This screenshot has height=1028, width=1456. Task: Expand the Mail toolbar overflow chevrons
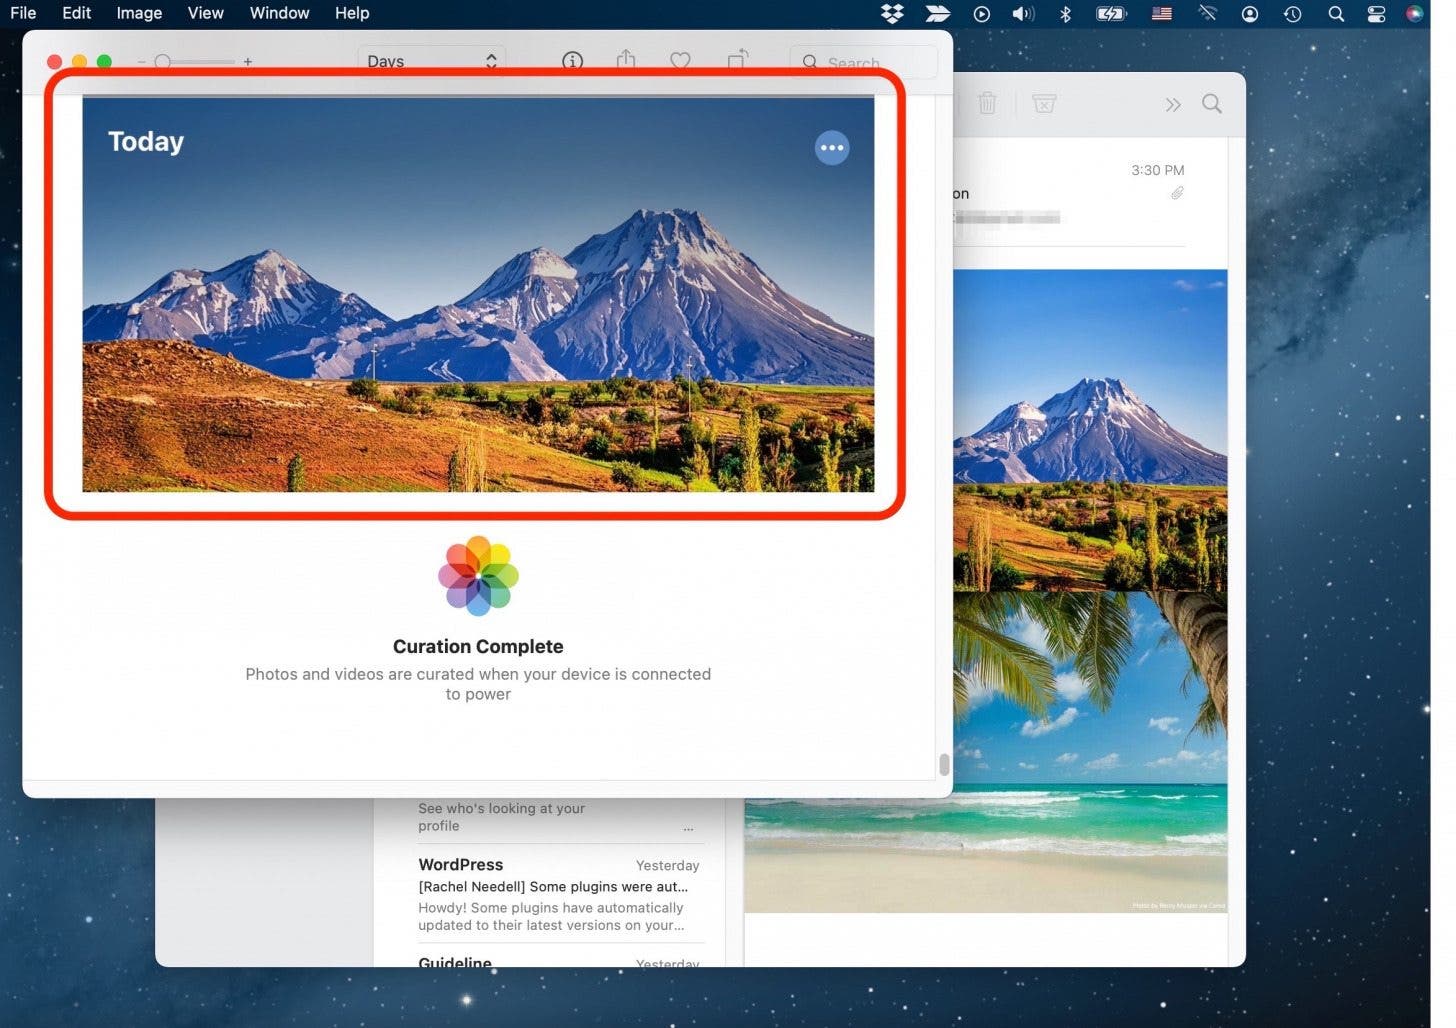pyautogui.click(x=1172, y=104)
